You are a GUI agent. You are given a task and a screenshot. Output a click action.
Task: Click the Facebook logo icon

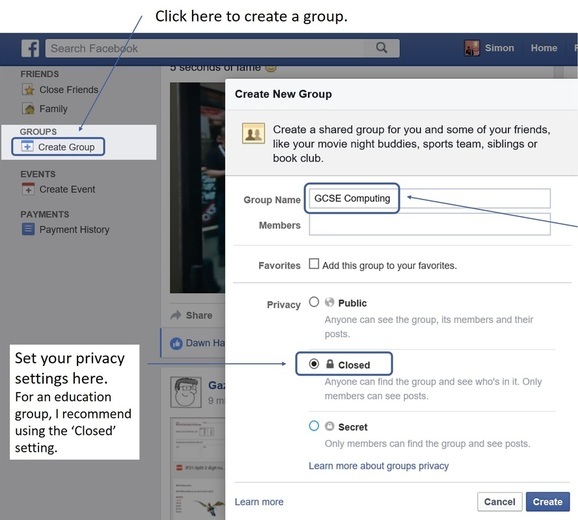(30, 48)
